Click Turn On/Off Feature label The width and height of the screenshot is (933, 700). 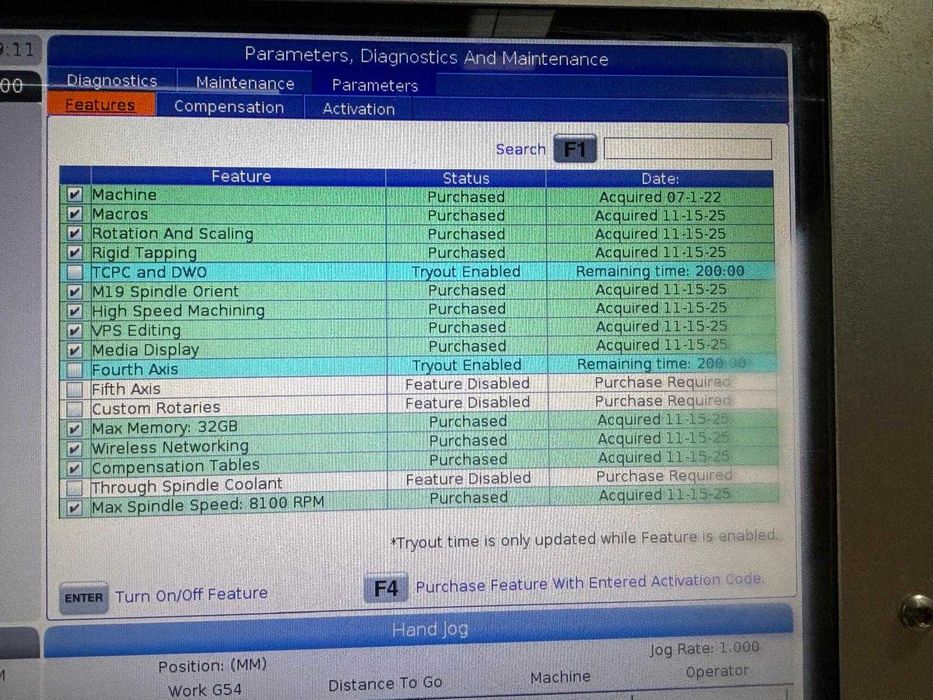tap(192, 595)
